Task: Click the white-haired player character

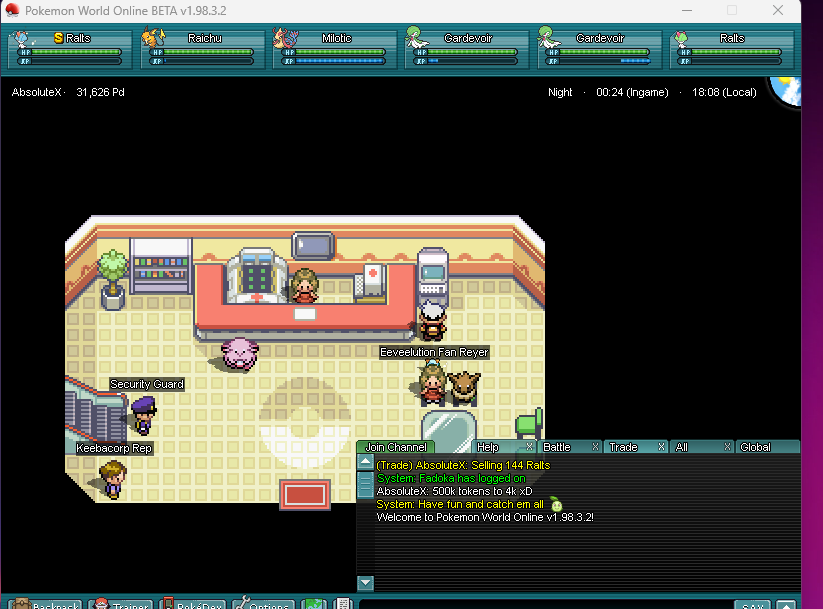Action: [x=433, y=320]
